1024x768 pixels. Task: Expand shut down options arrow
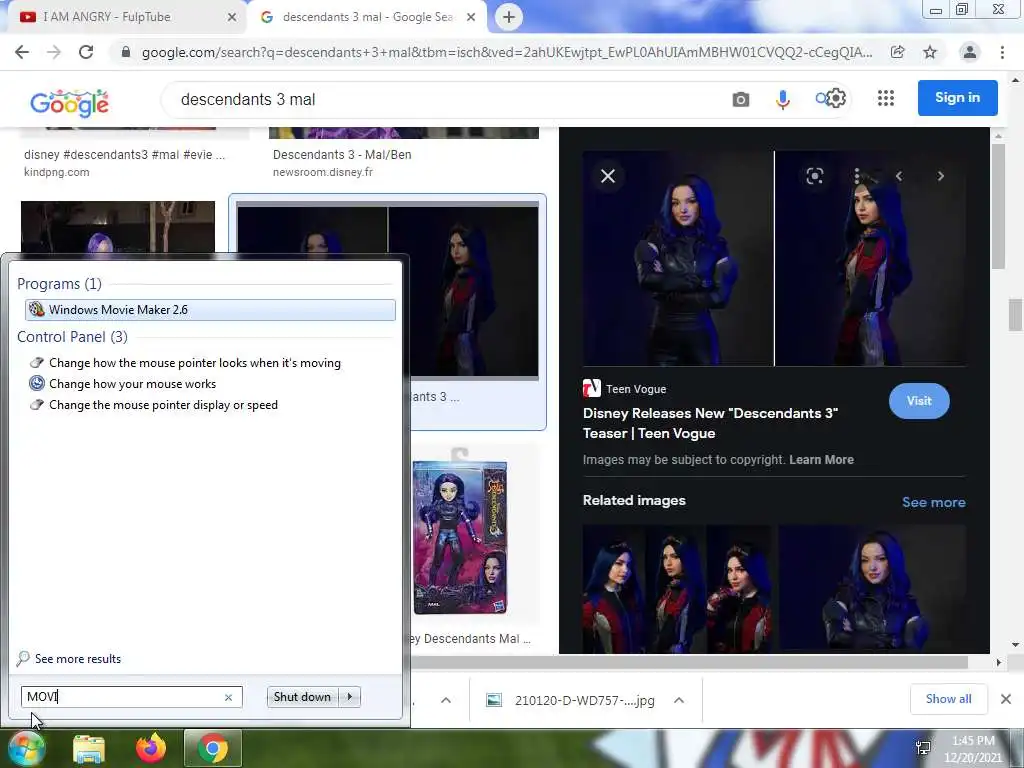click(x=350, y=697)
